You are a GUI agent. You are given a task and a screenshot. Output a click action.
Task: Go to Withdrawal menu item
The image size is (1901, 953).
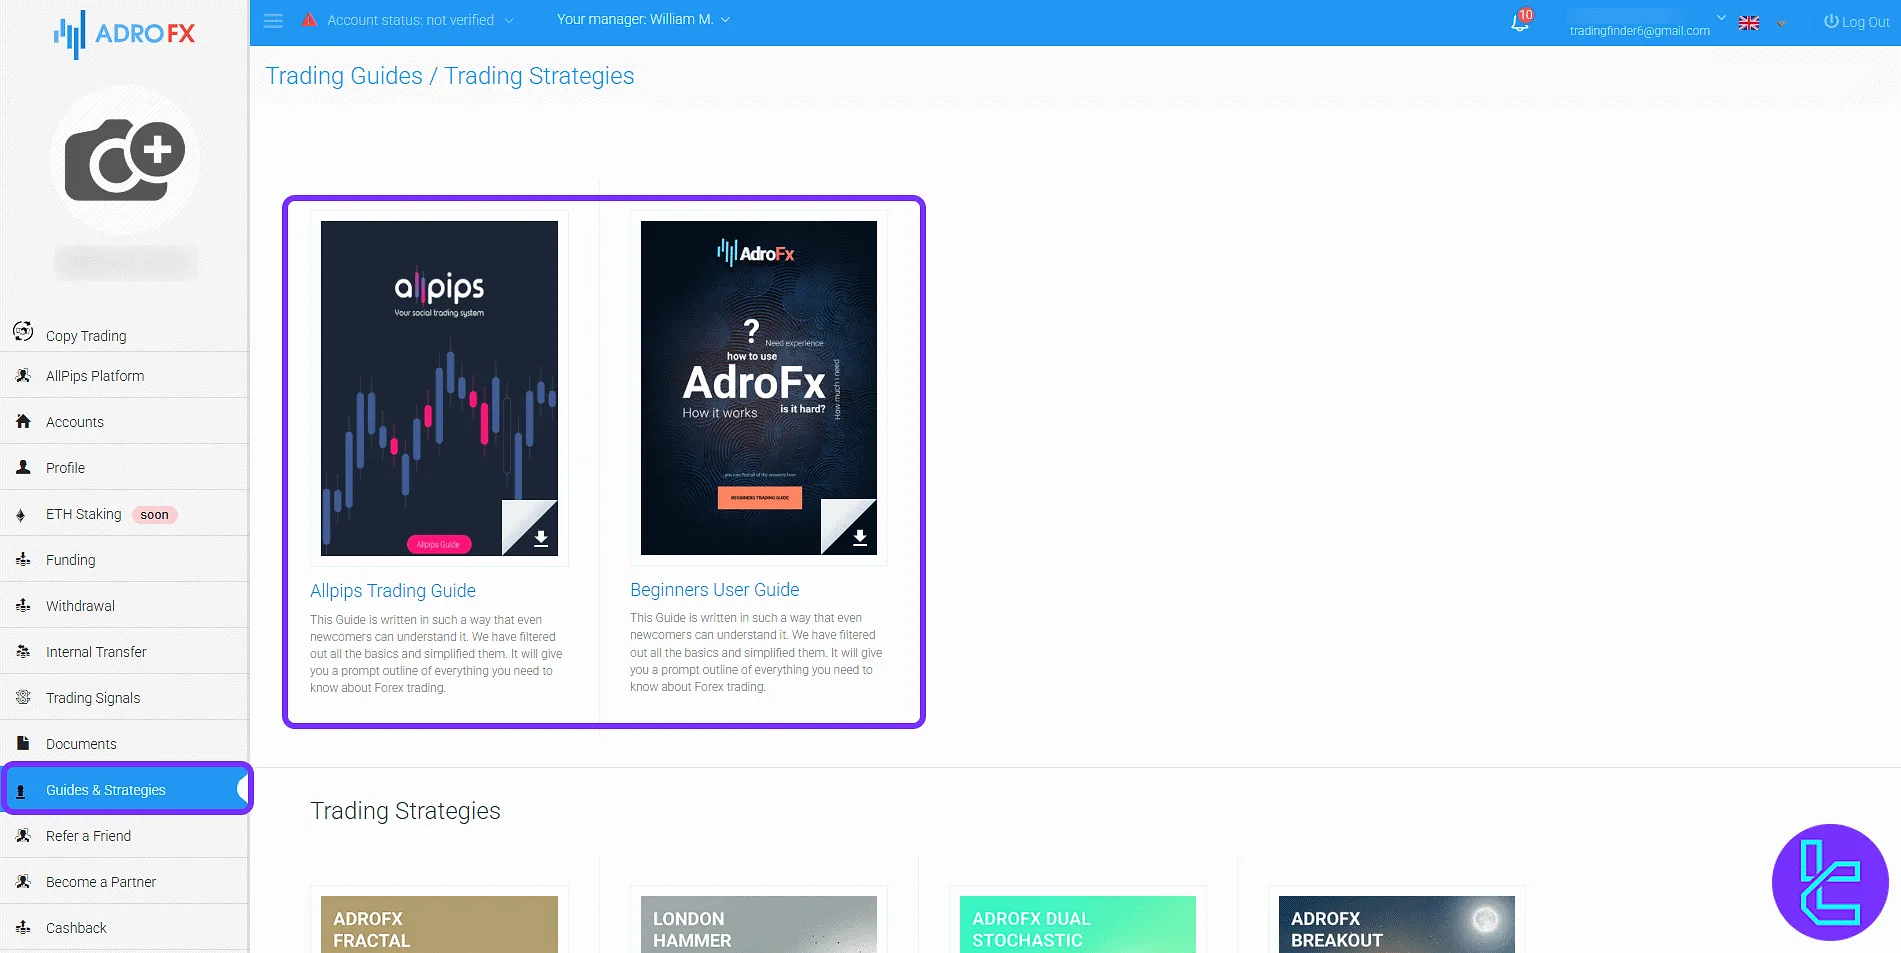coord(124,606)
